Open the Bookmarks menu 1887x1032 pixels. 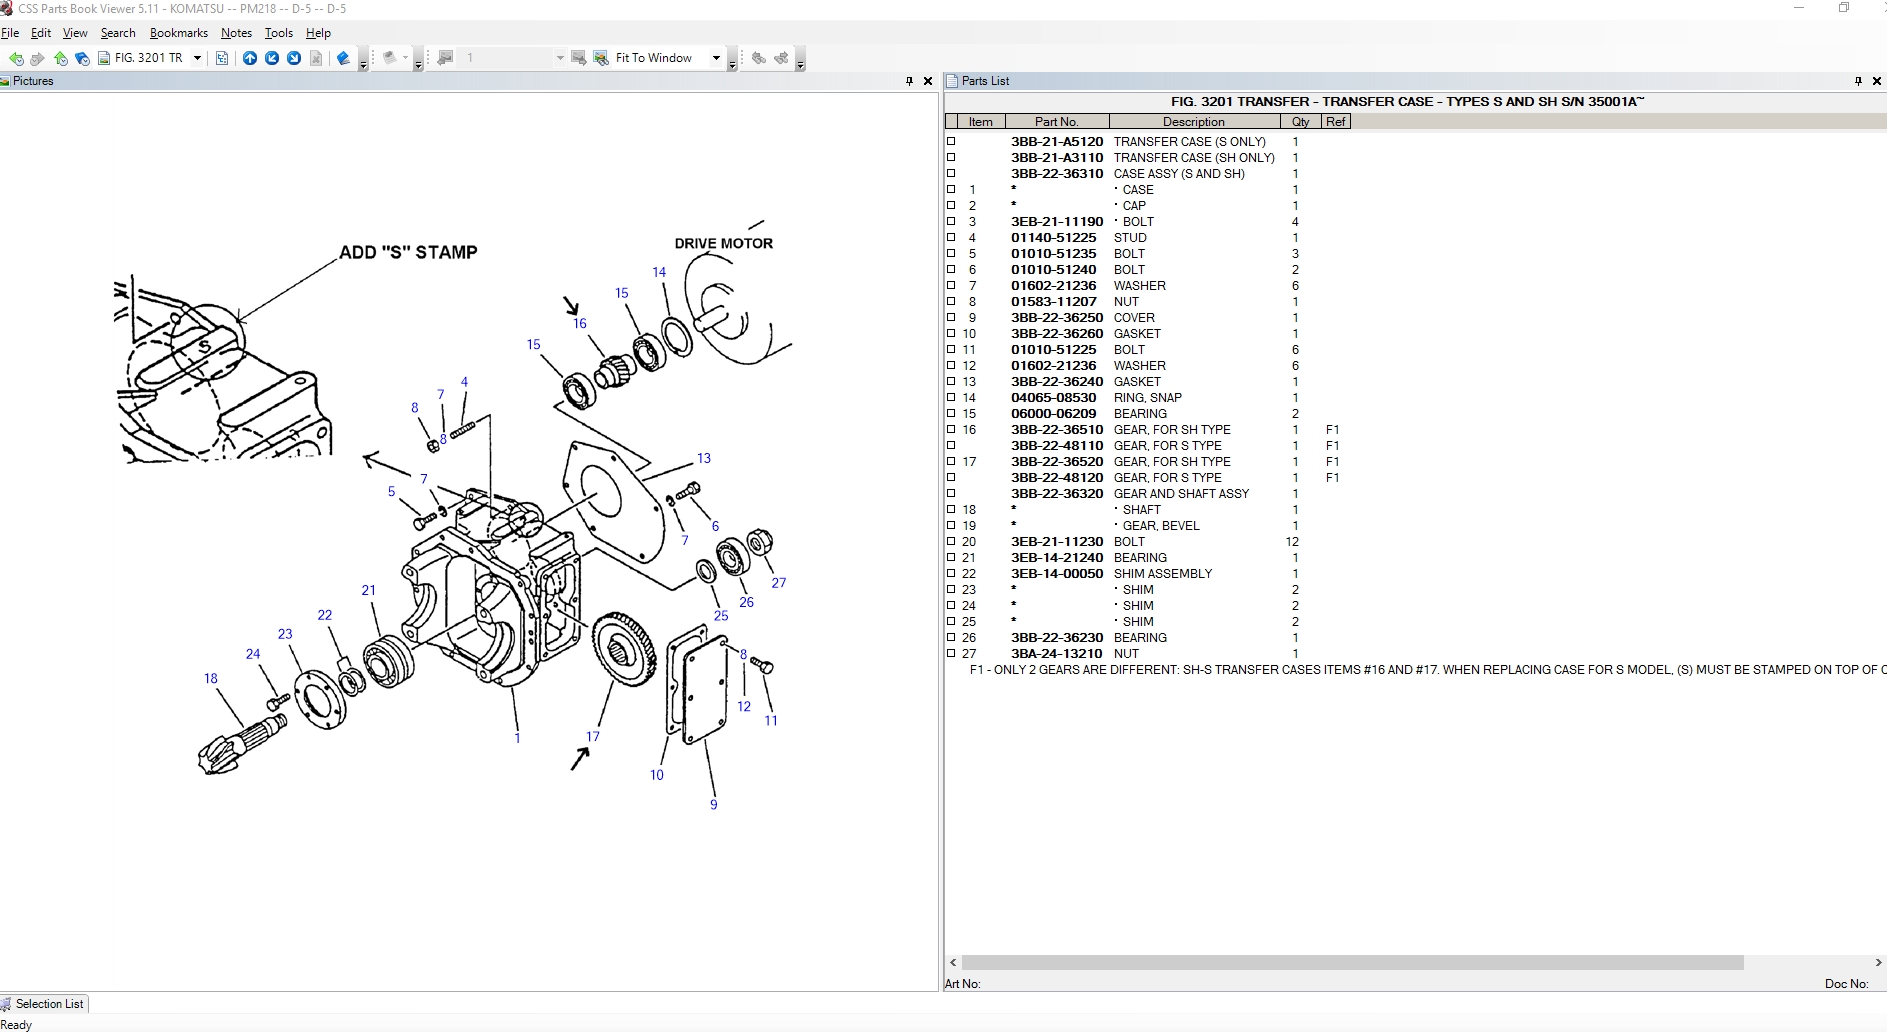click(x=179, y=33)
